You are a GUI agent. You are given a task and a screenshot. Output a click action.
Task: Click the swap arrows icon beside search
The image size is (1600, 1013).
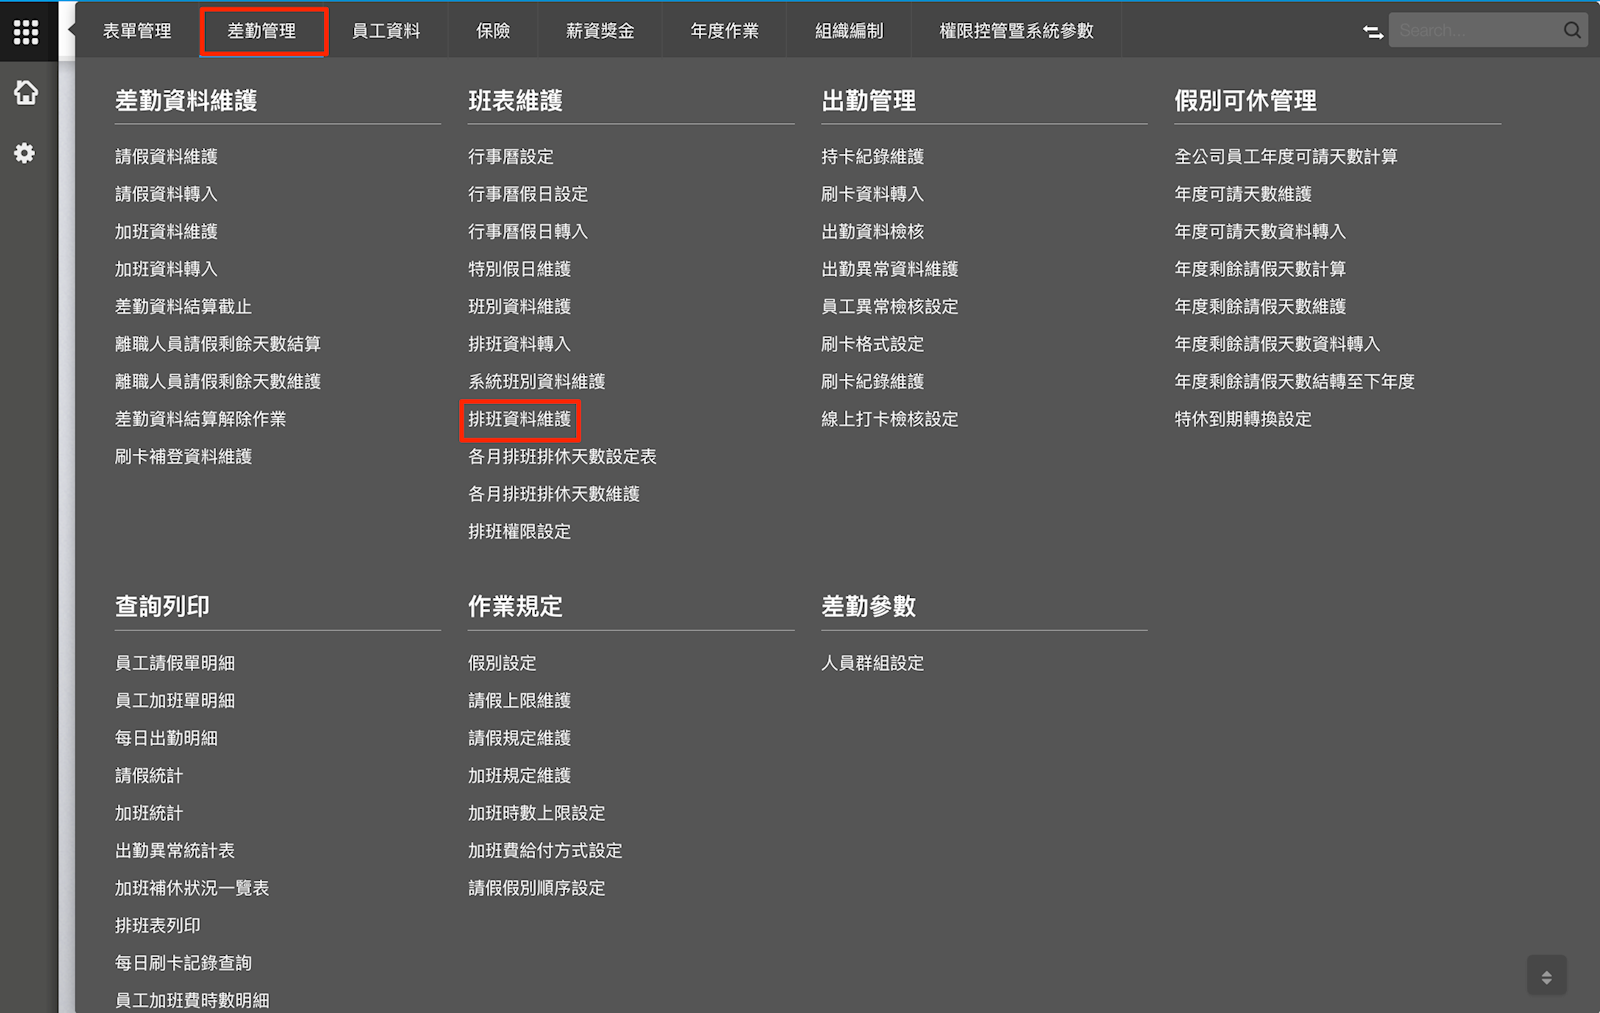click(1373, 32)
